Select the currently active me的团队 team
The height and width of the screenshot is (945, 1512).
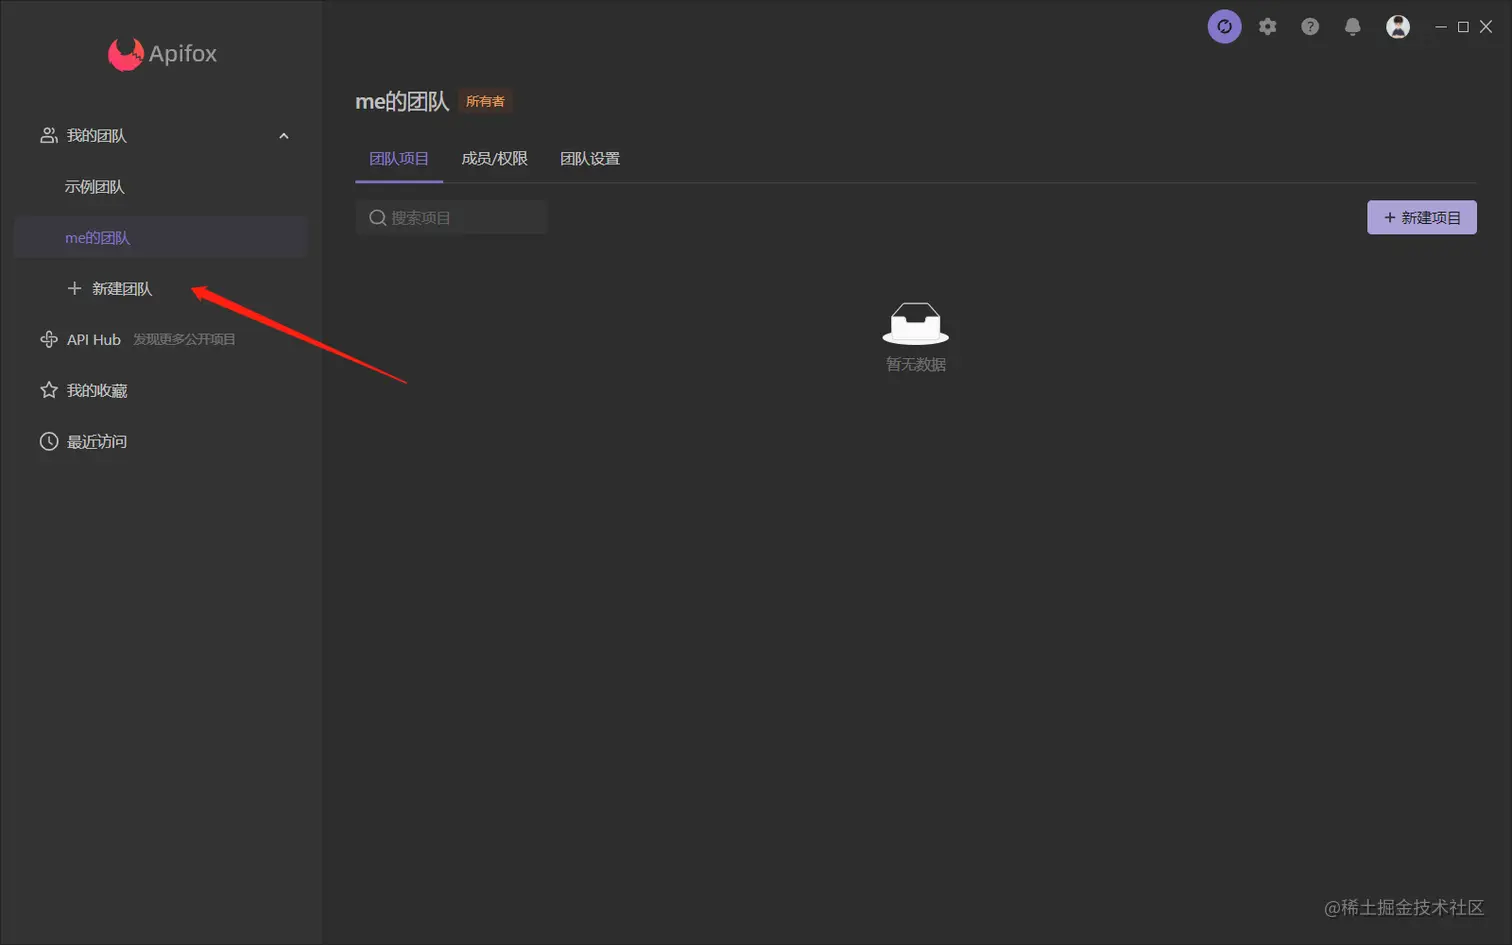point(97,237)
